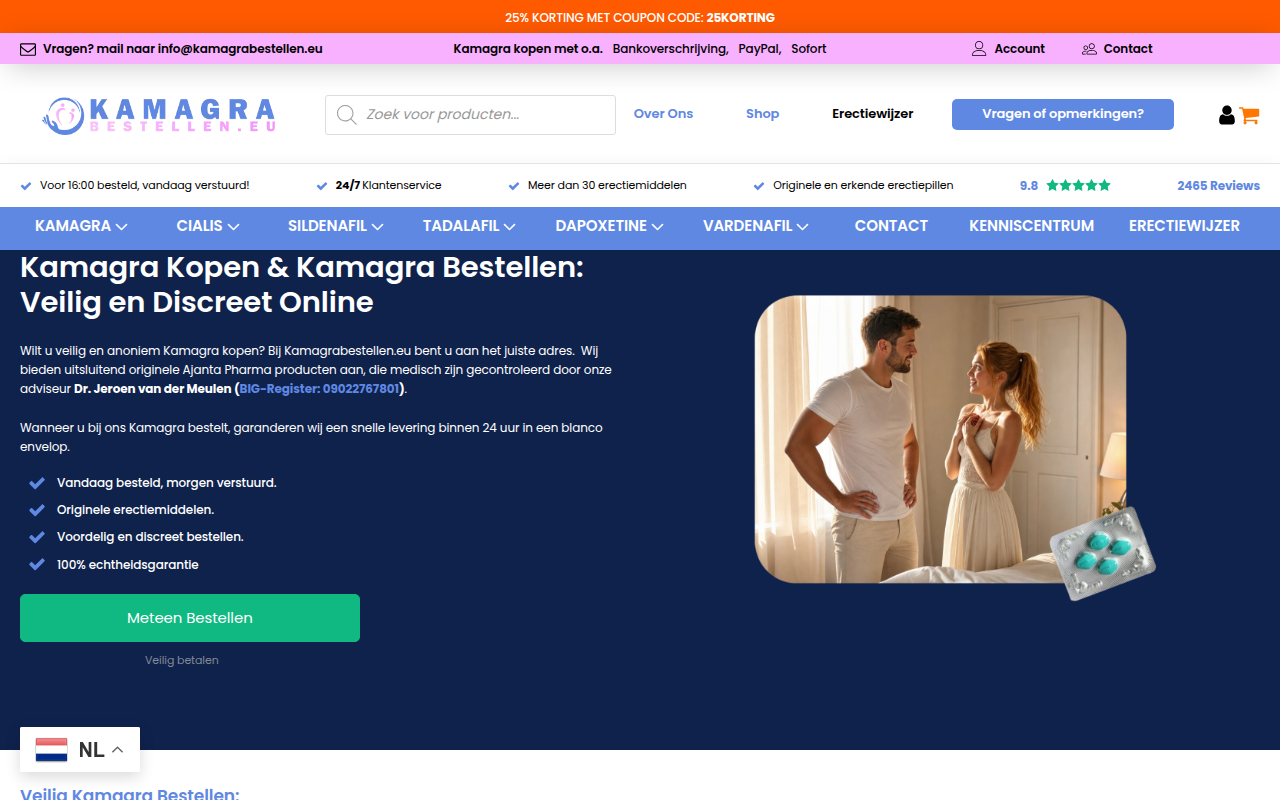1280x800 pixels.
Task: Click the Meer dan 30 erectiemiddelen text
Action: coord(607,186)
